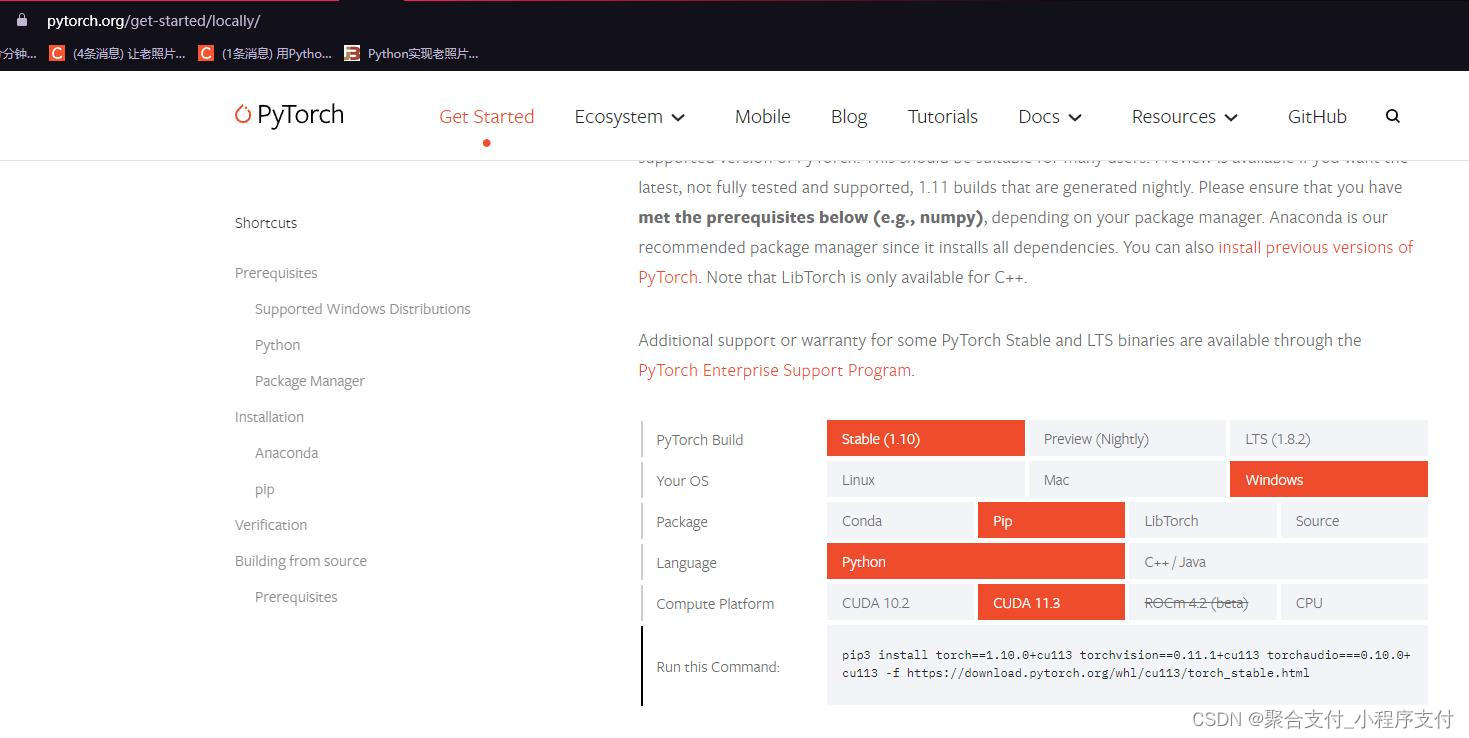Click the 'Your OS' row label
The image size is (1469, 738).
[682, 481]
